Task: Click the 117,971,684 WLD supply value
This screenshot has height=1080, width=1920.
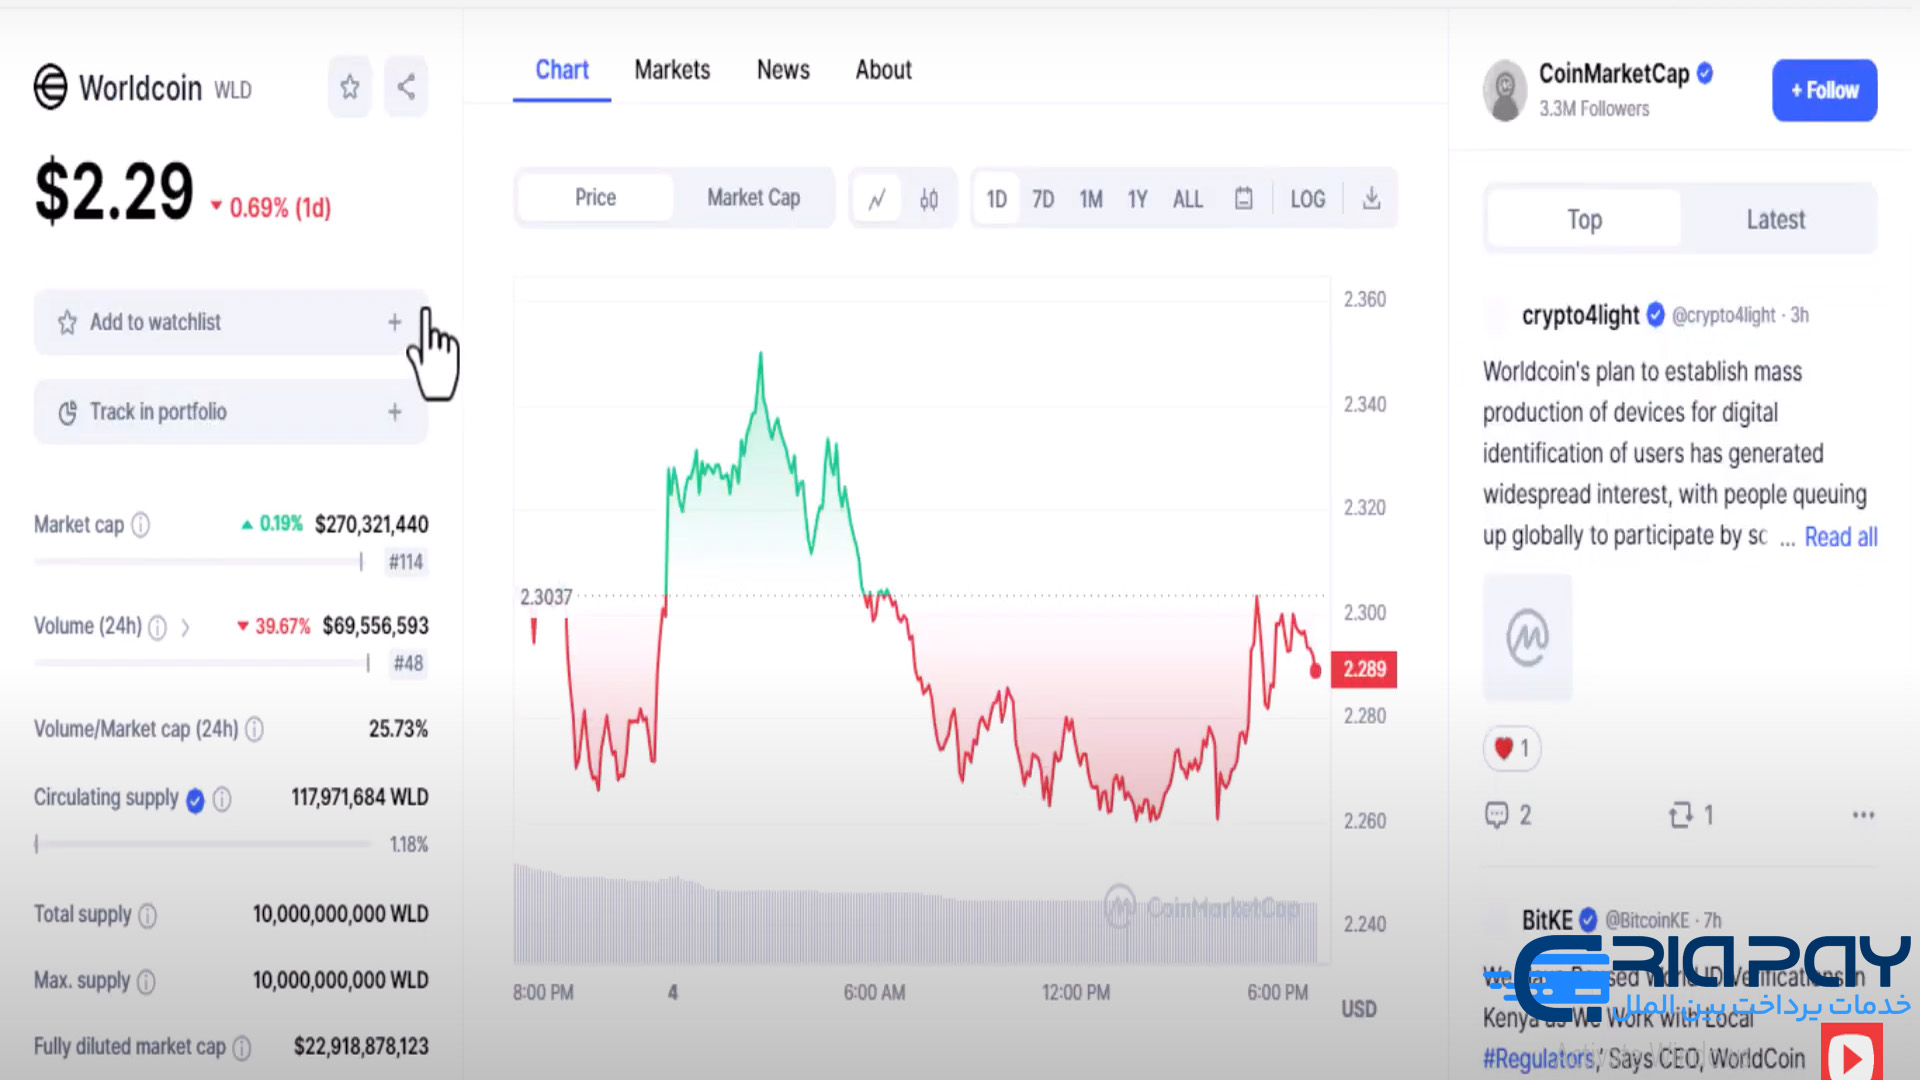Action: click(360, 797)
